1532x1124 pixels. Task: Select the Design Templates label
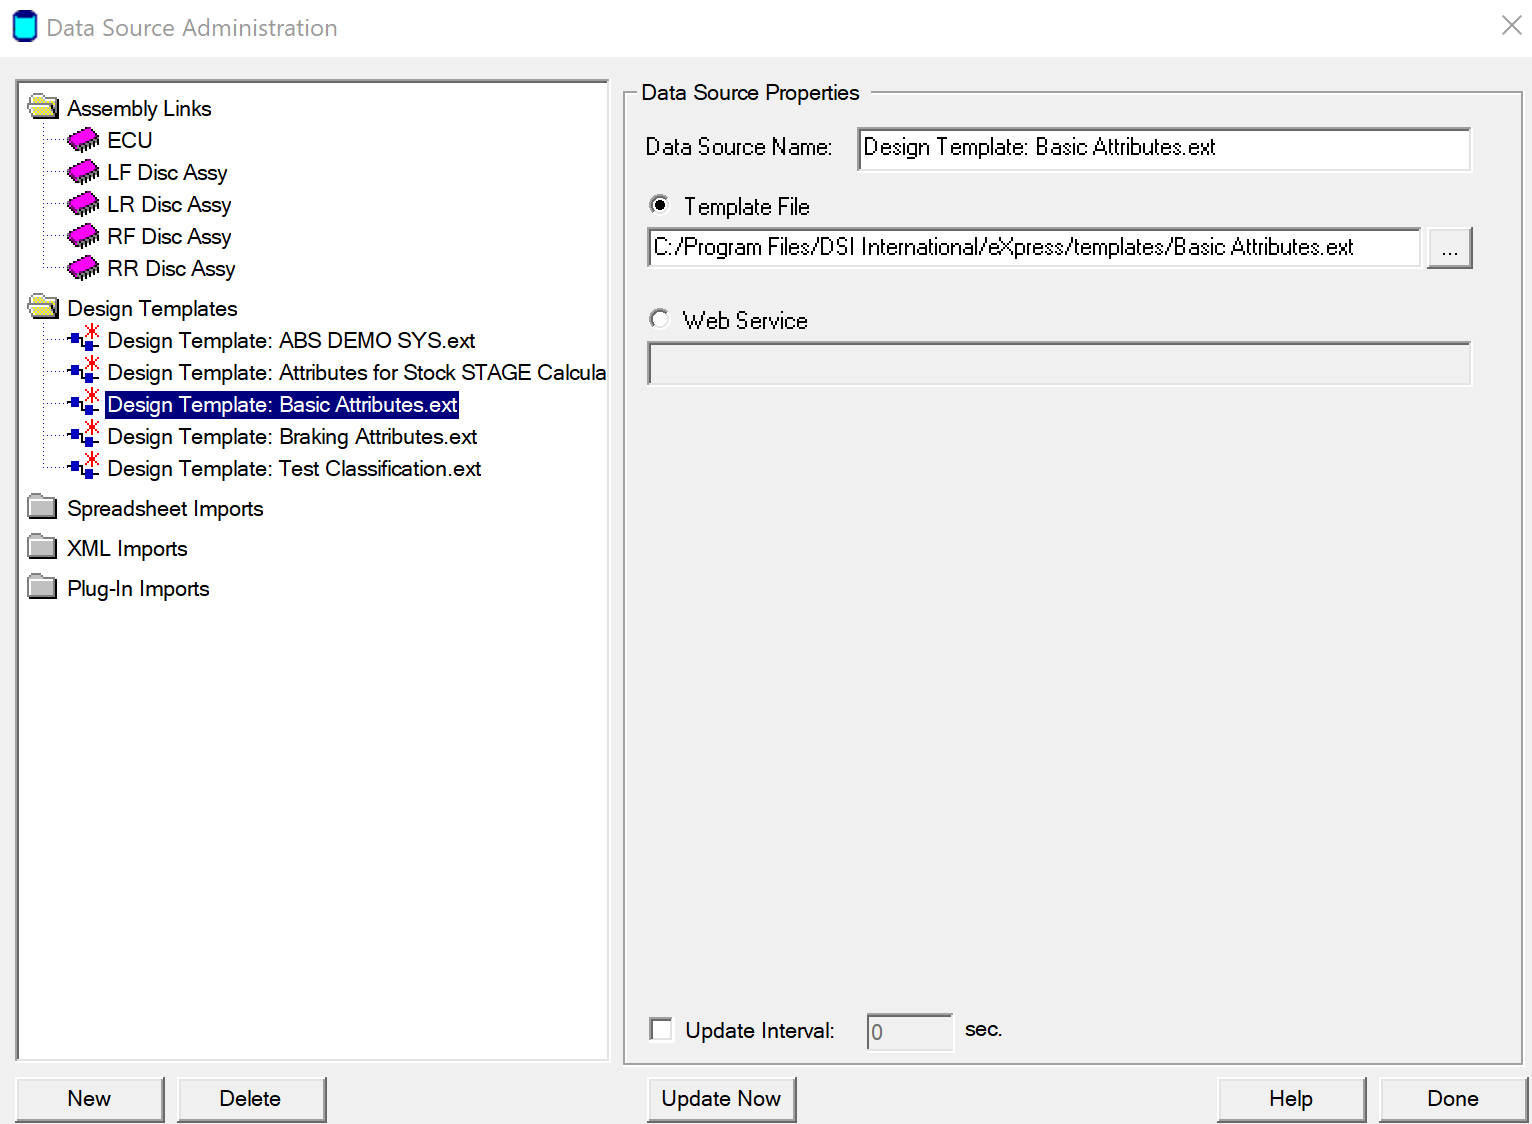coord(152,308)
